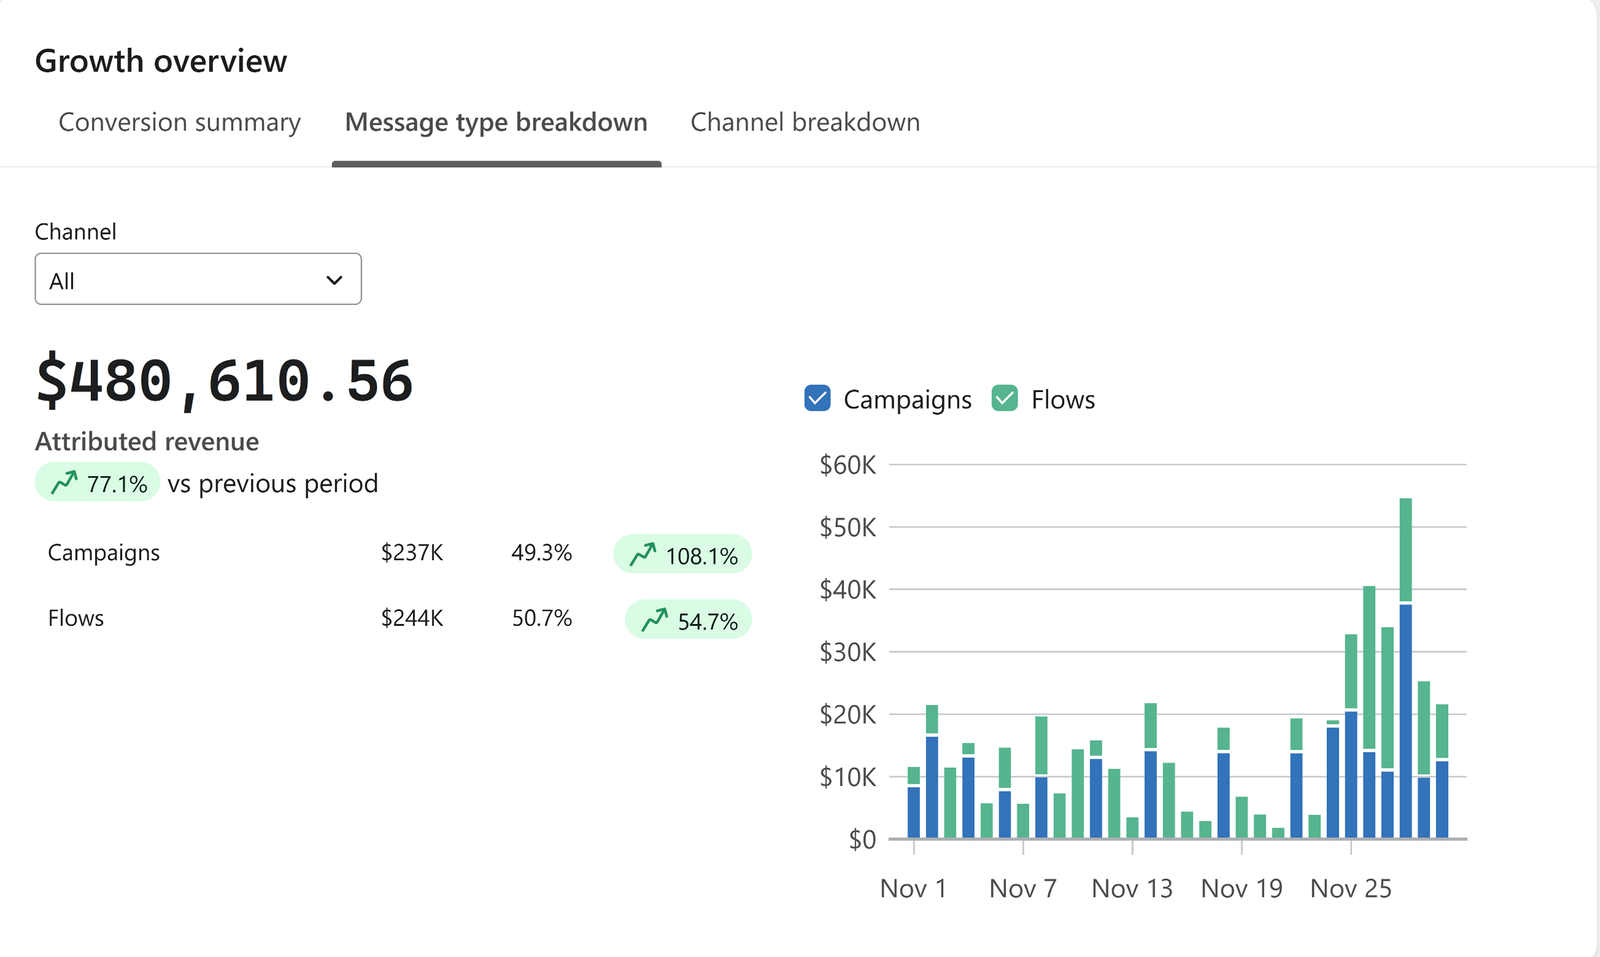Click the Campaigns 108.1% trend arrow icon

[643, 555]
